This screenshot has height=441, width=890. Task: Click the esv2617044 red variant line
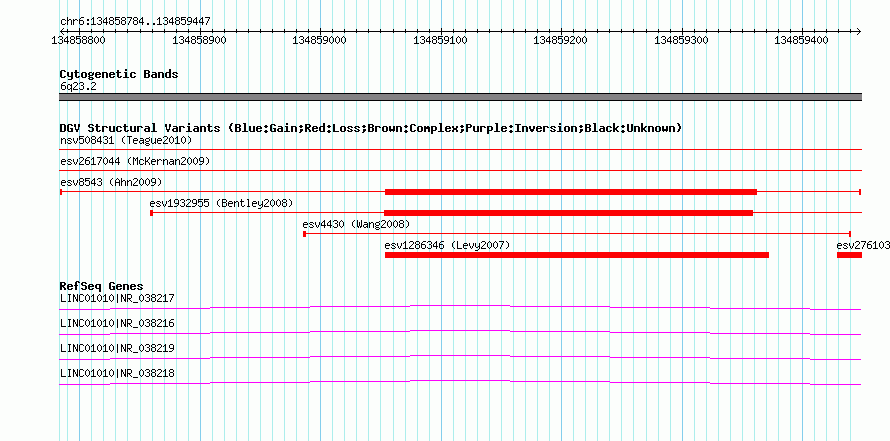coord(460,170)
